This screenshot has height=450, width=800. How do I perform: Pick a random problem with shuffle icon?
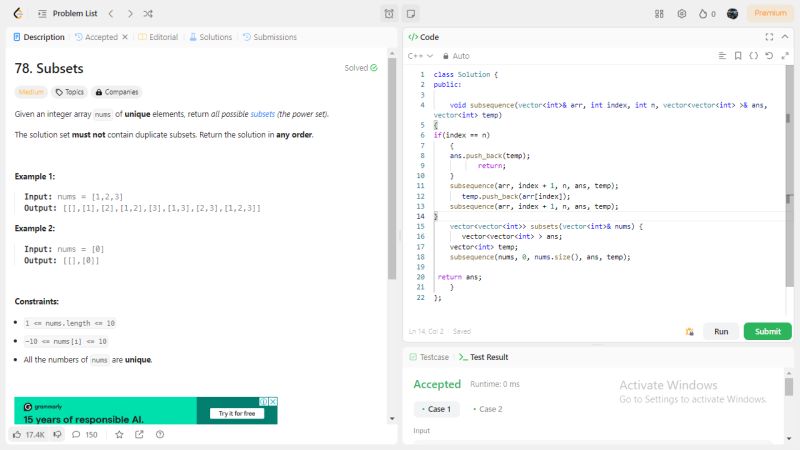[x=148, y=14]
